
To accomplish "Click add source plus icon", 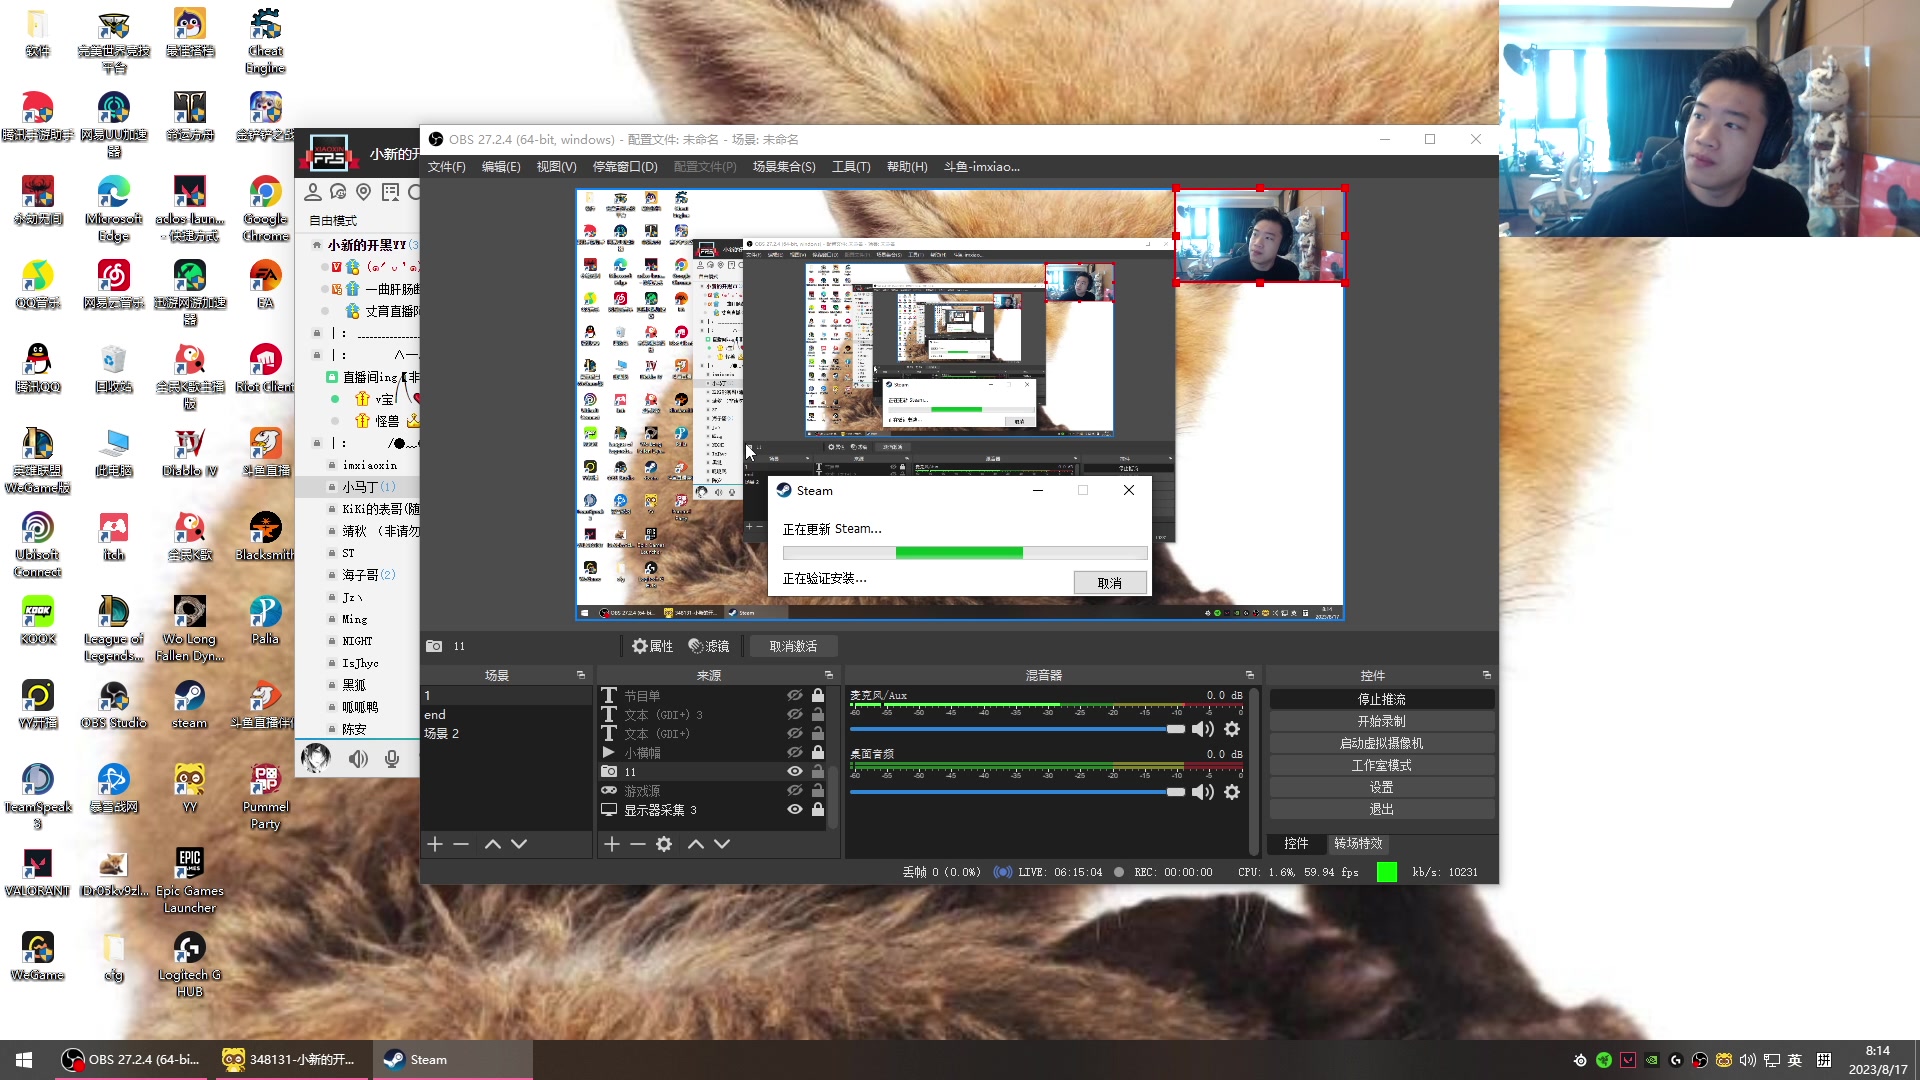I will (x=612, y=845).
